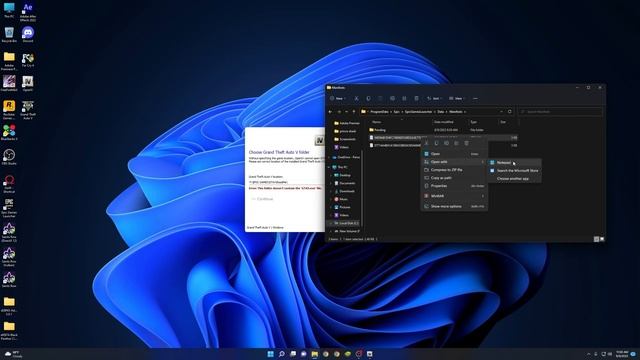Launch Rockstar Games Launcher desktop icon
The width and height of the screenshot is (640, 360).
coord(9,109)
